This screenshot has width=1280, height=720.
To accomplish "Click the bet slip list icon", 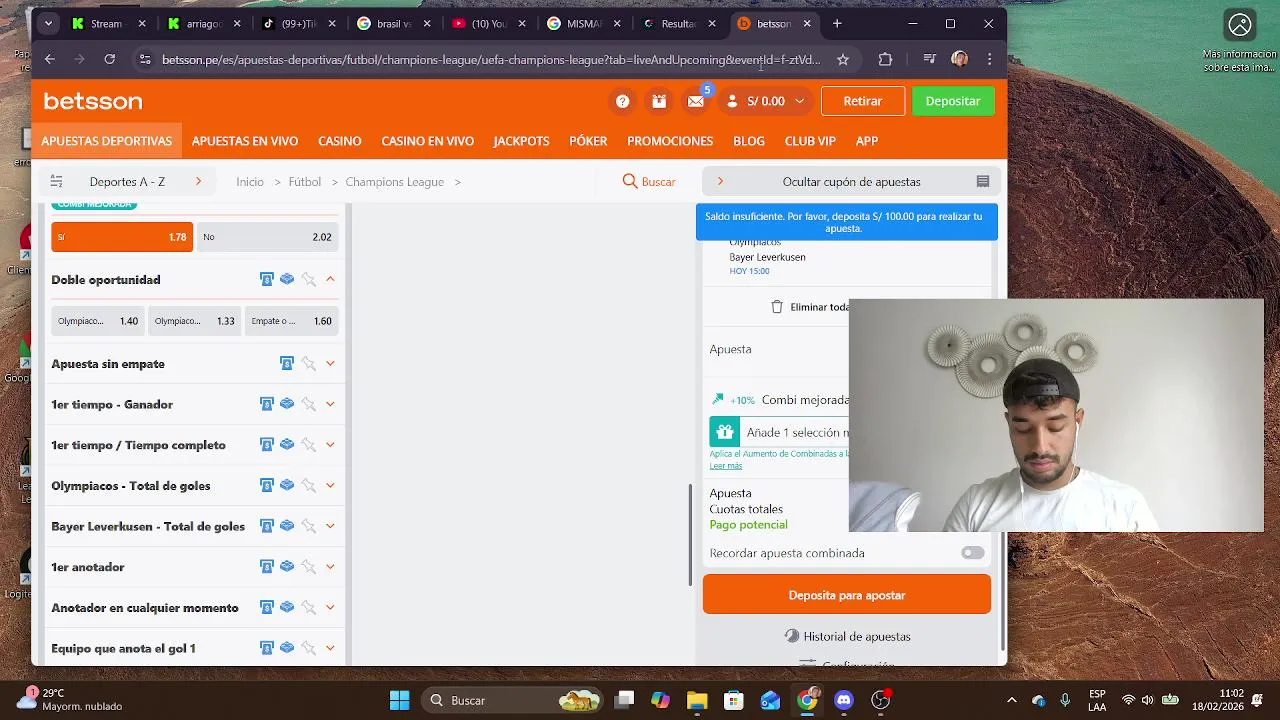I will pos(983,181).
